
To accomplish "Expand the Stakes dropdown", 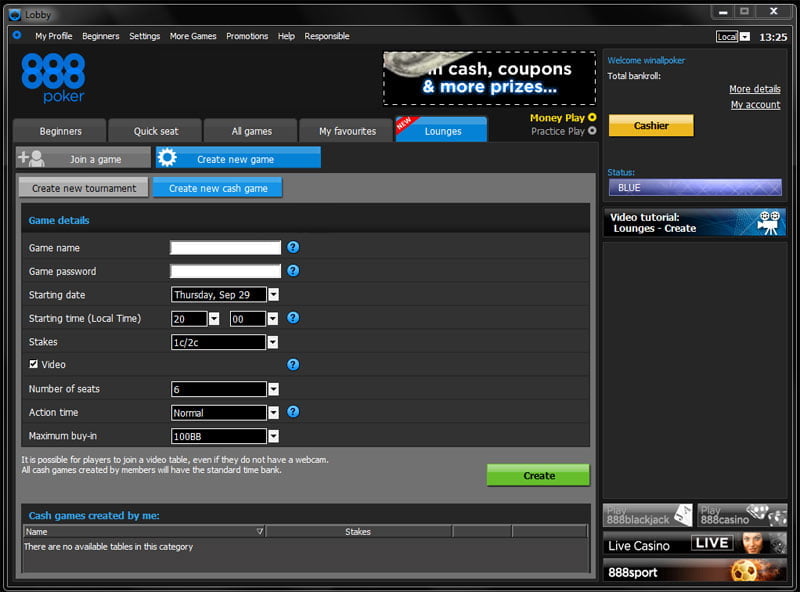I will coord(273,342).
